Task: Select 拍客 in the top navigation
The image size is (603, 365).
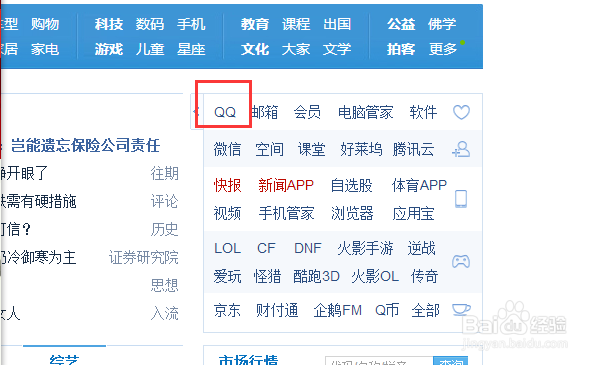Action: click(x=401, y=49)
